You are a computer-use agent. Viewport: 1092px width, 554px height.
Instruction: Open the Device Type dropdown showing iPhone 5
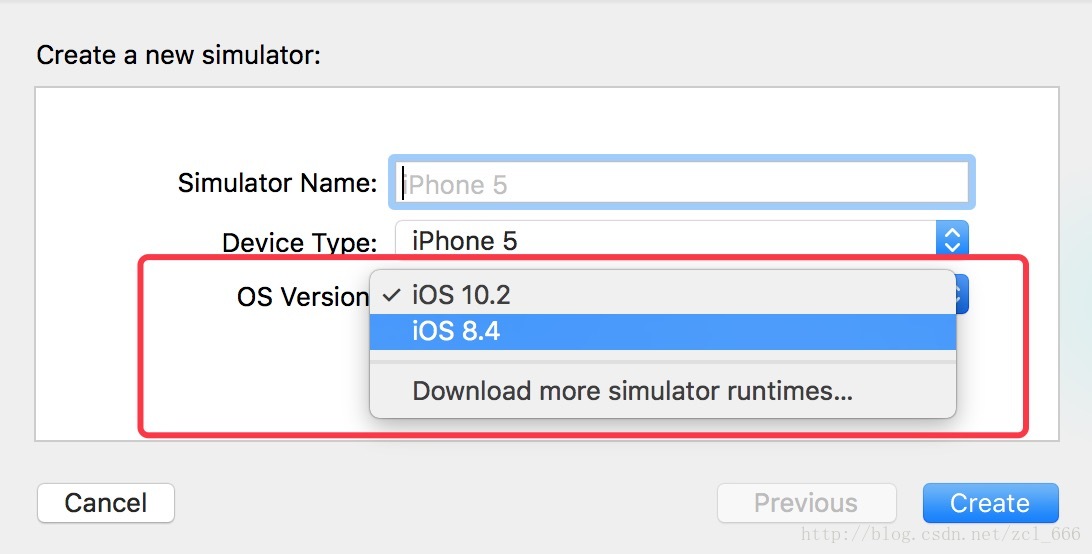tap(681, 240)
